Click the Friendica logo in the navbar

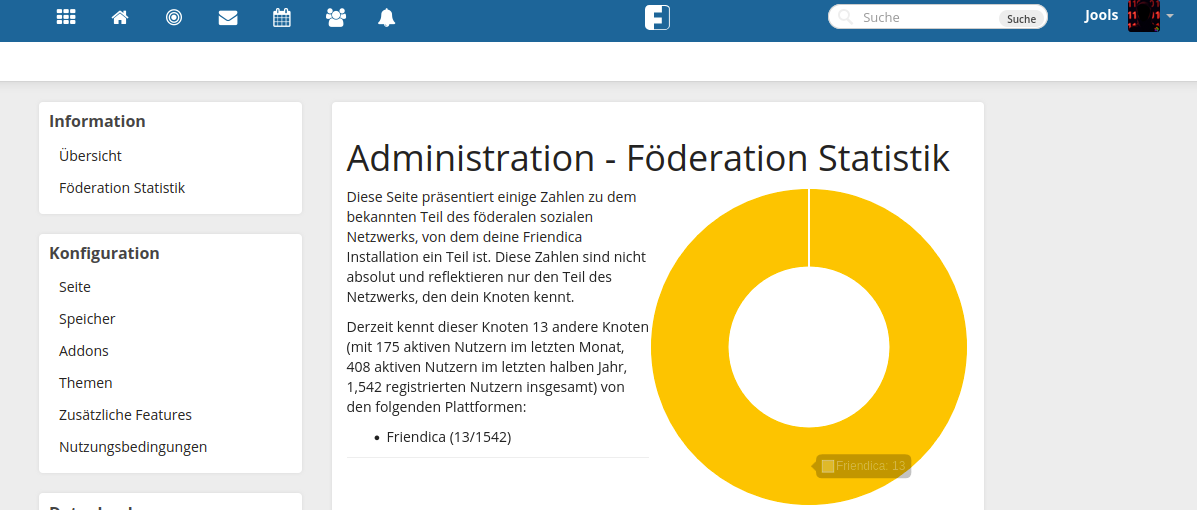click(657, 17)
